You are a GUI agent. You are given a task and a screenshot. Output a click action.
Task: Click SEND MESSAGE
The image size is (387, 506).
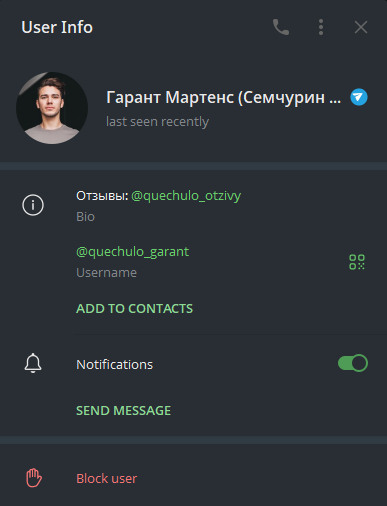pos(123,411)
